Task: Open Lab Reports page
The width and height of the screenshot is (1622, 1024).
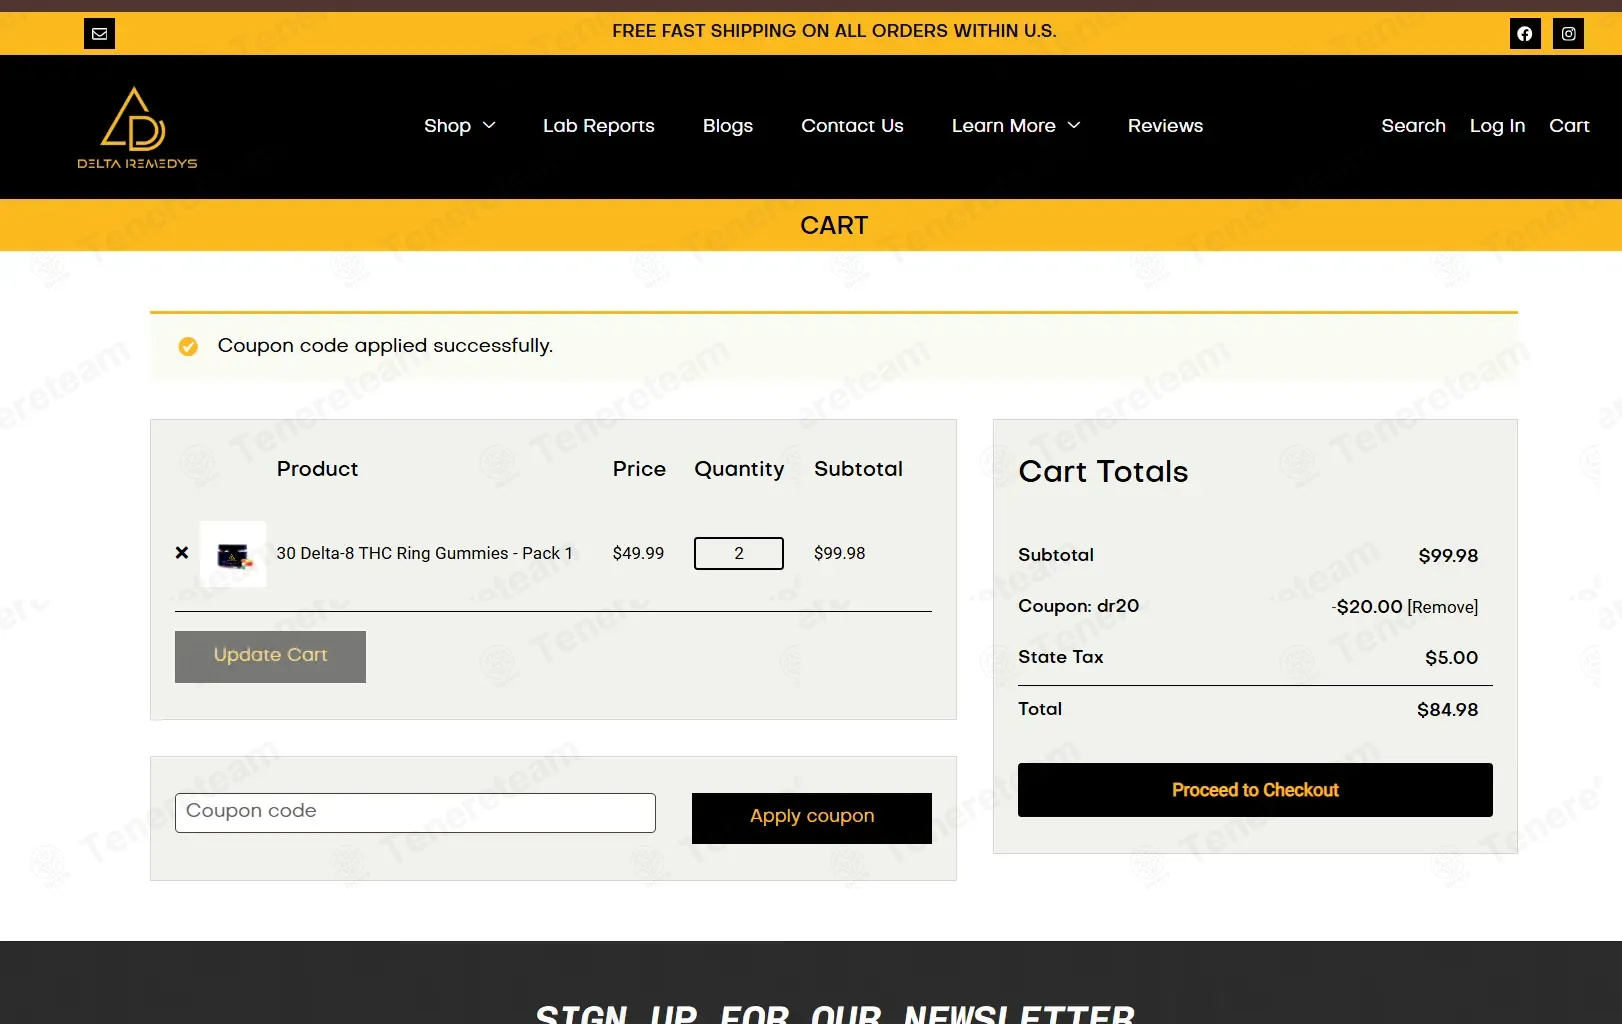Action: (599, 126)
